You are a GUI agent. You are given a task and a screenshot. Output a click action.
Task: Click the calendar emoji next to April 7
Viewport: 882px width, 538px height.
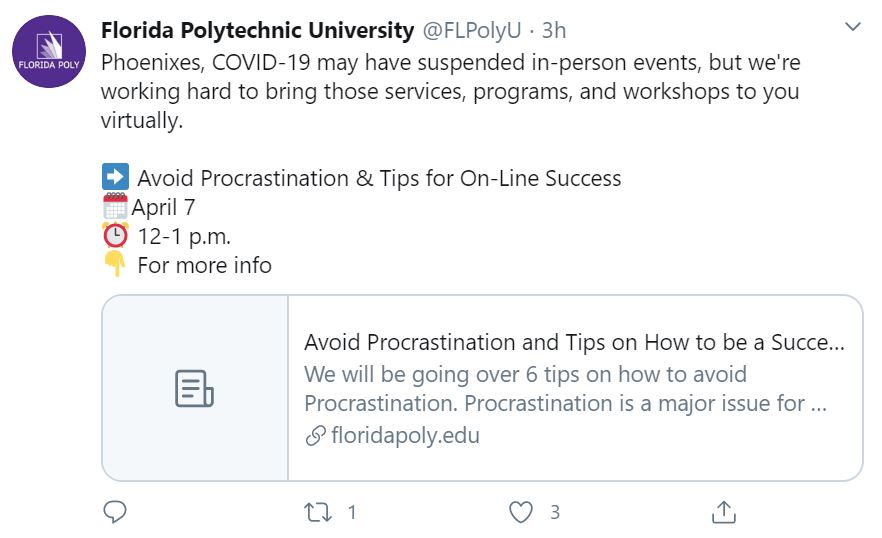[x=115, y=206]
